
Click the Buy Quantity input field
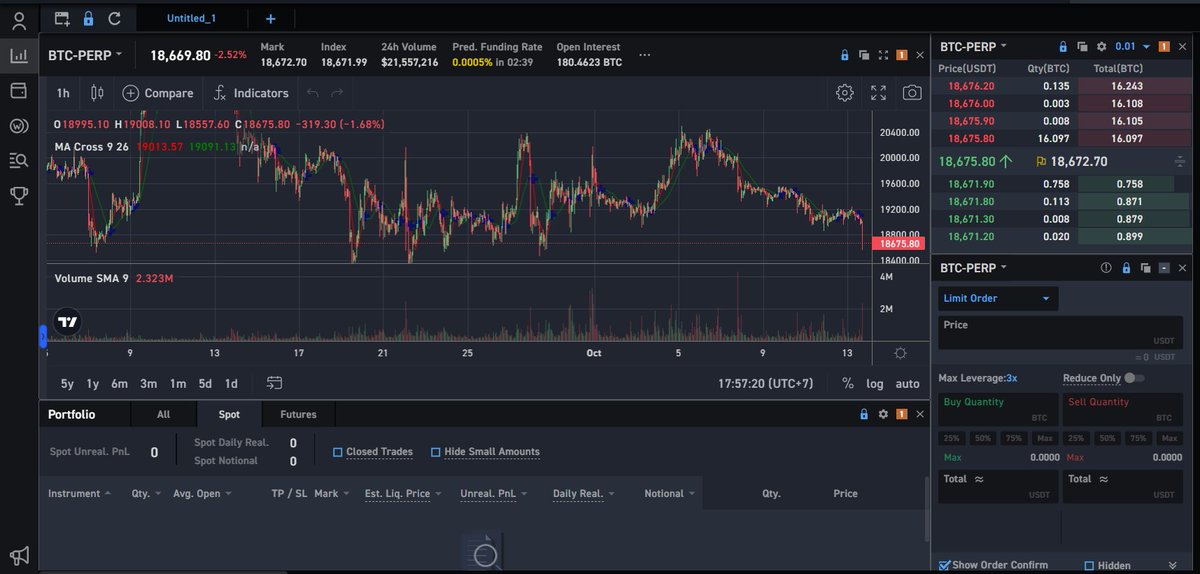click(x=997, y=408)
